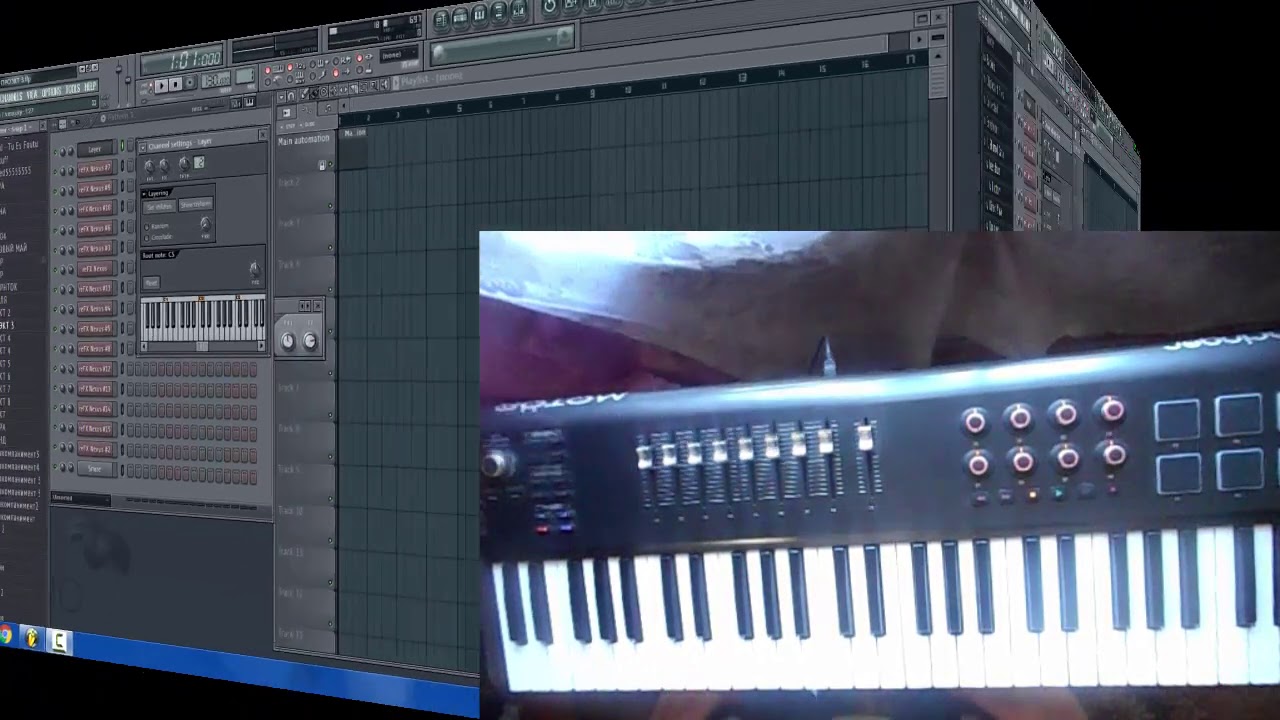Viewport: 1280px width, 720px height.
Task: Click arrow buttons on small two-knob panel
Action: pos(304,305)
